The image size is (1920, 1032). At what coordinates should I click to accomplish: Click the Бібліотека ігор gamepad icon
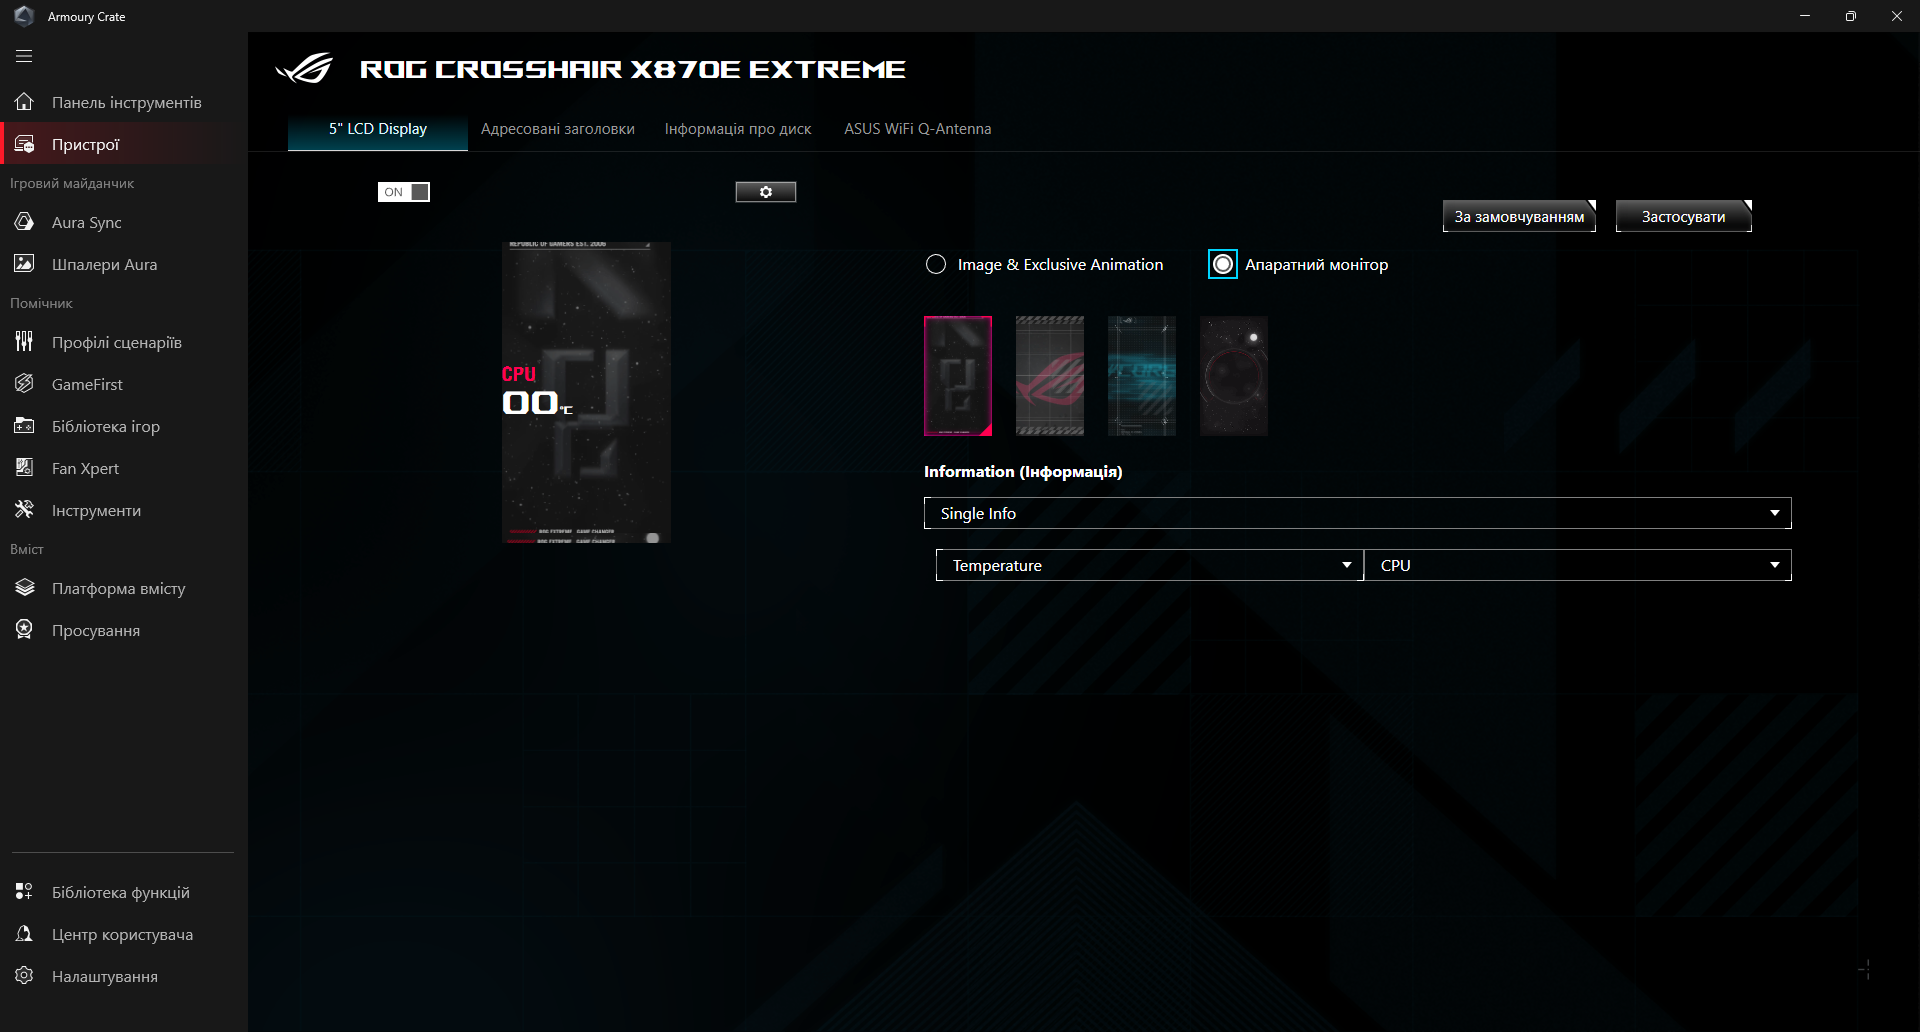[x=24, y=426]
